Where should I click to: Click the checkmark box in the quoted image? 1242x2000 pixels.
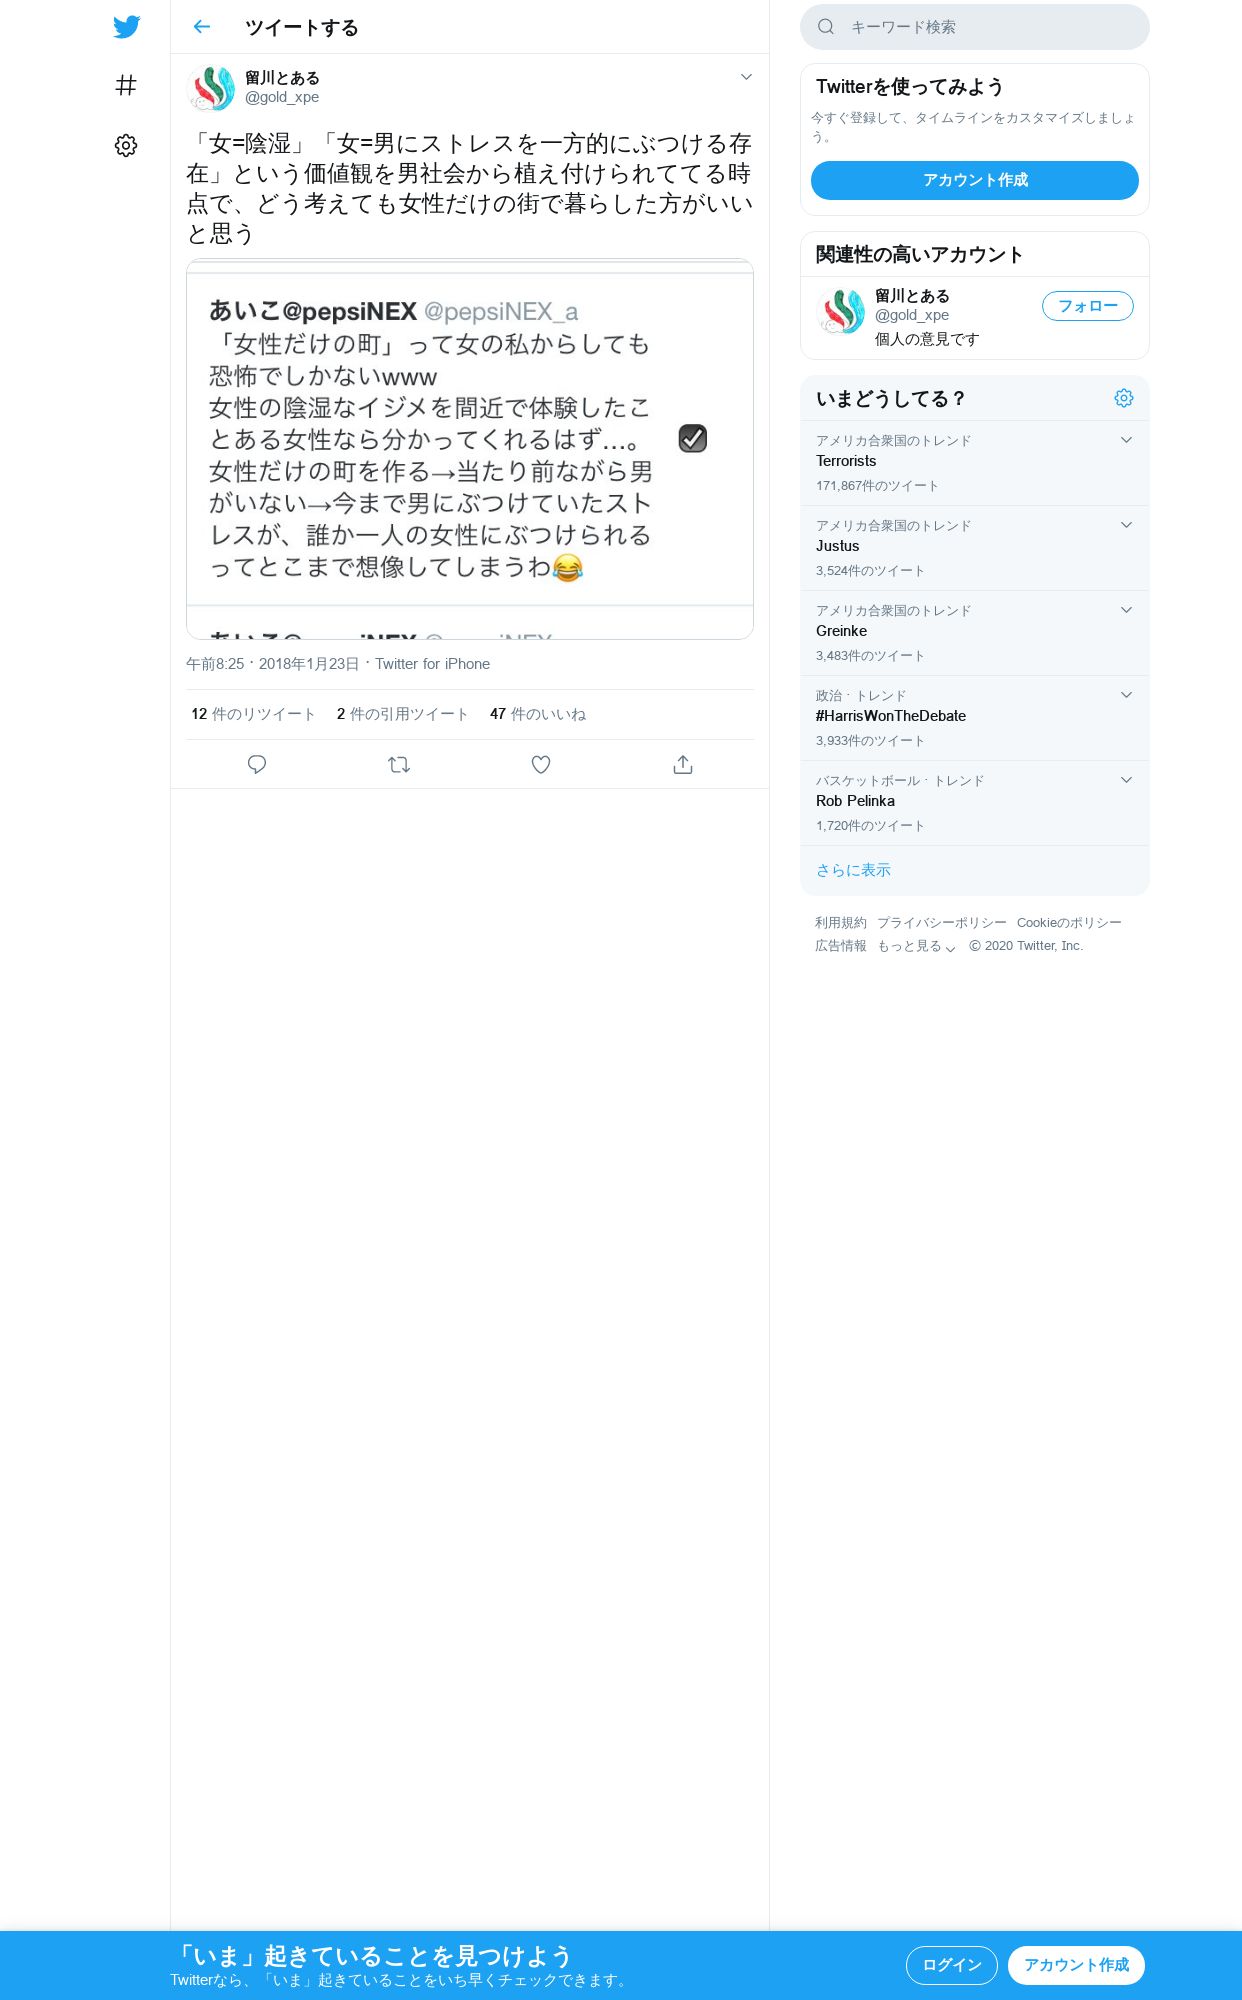(x=693, y=438)
